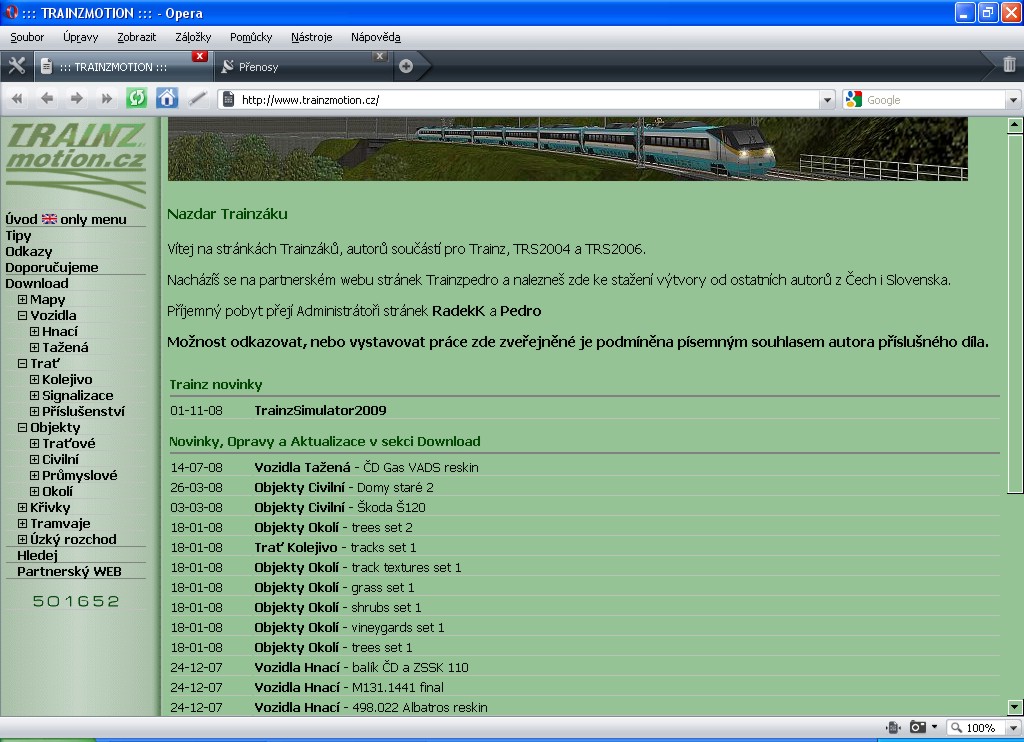
Task: Open the address bar history dropdown
Action: (827, 100)
